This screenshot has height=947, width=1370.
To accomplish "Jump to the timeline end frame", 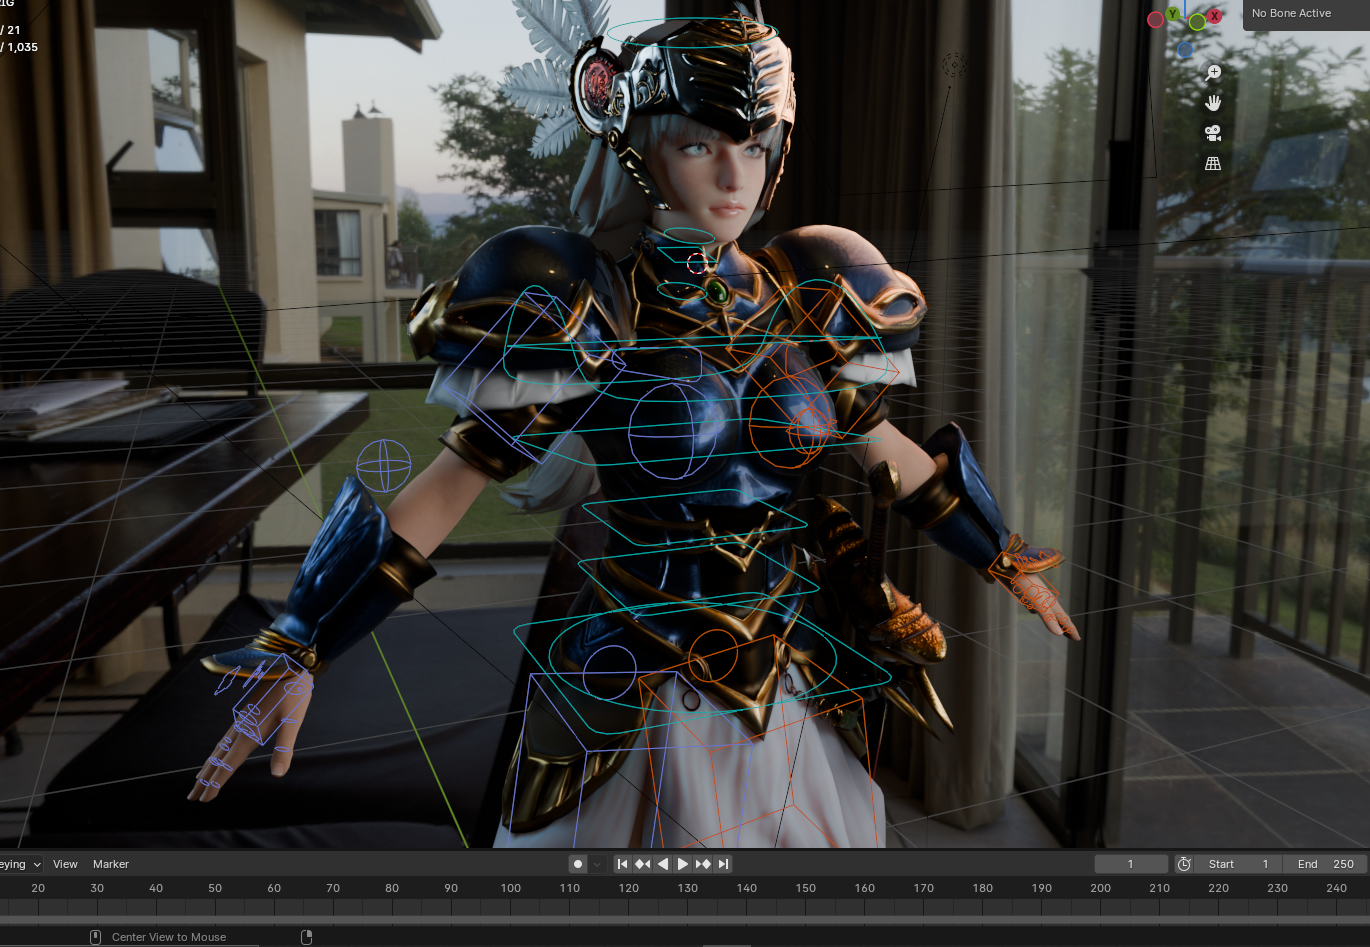I will [x=723, y=864].
